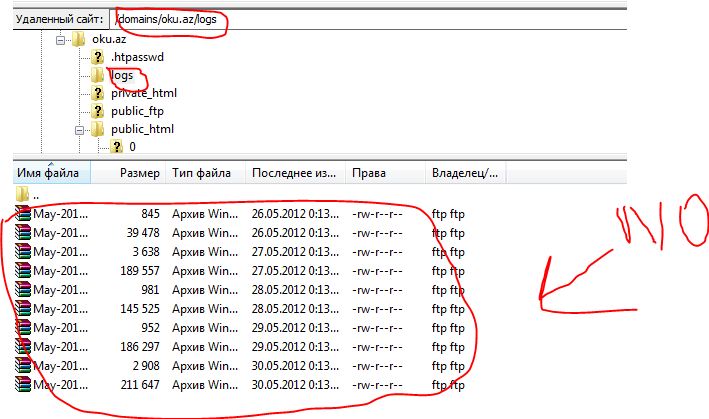709x419 pixels.
Task: Click owner ftp ftp of the 845 file
Action: (x=448, y=214)
